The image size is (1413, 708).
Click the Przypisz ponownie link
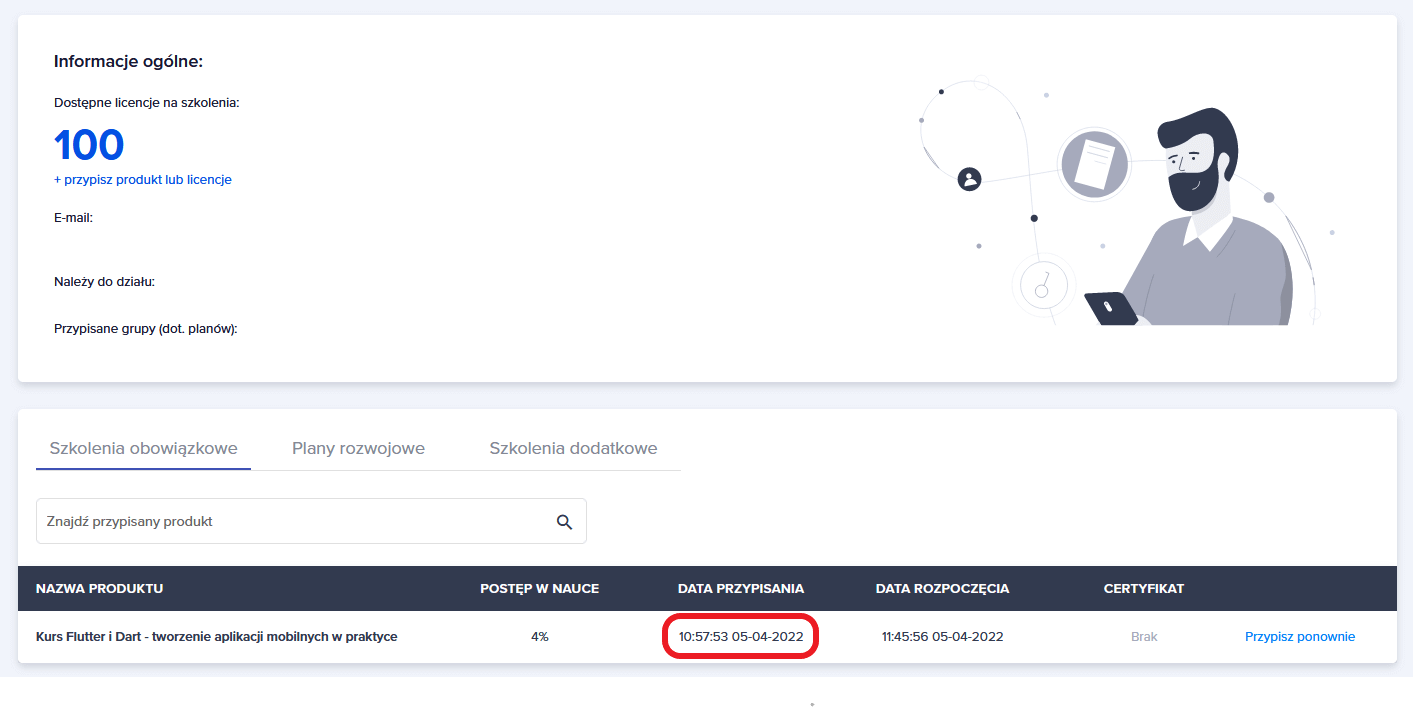(1299, 637)
